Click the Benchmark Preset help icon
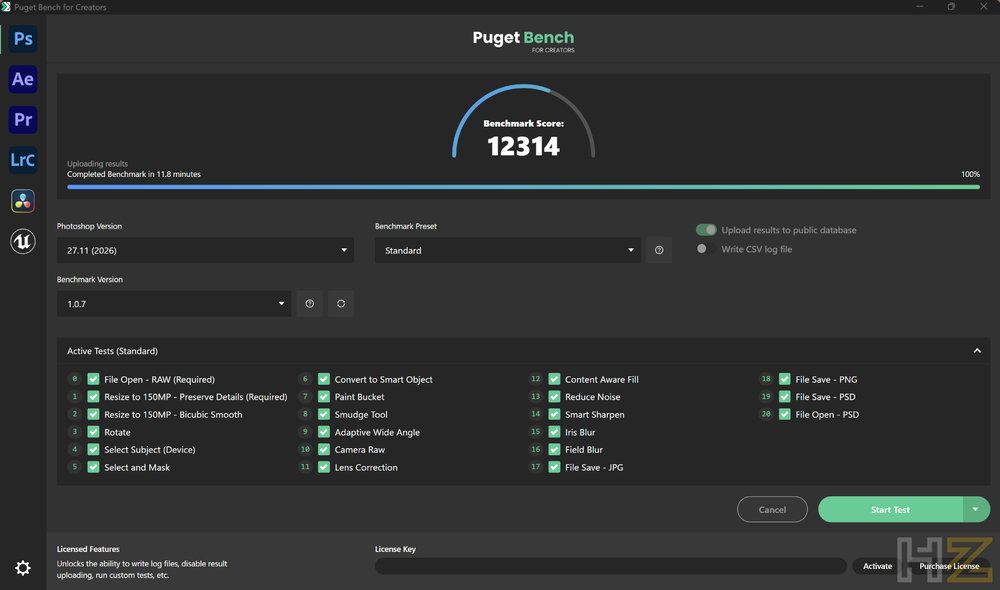 (x=659, y=250)
